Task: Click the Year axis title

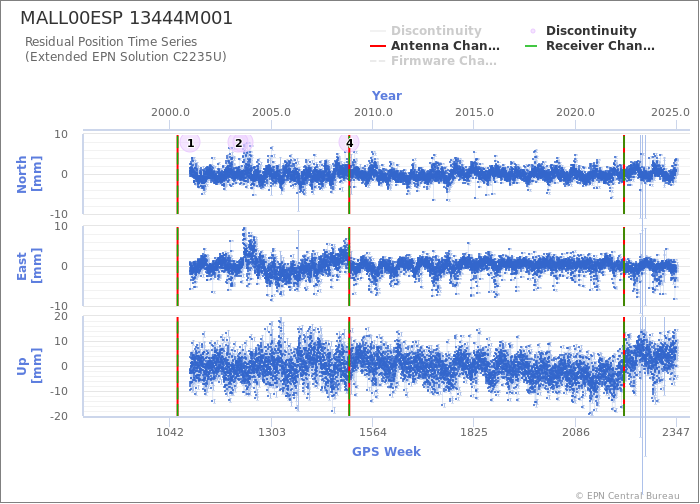Action: click(x=387, y=96)
